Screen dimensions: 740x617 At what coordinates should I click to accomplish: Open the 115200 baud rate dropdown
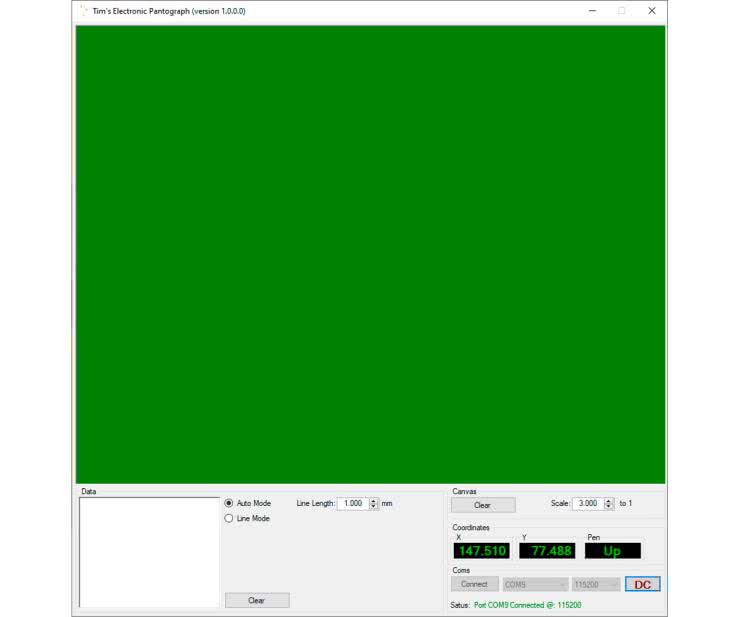click(x=596, y=584)
